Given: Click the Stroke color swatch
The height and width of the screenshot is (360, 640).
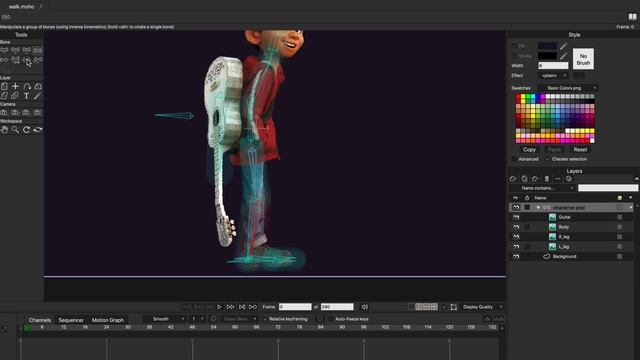Looking at the screenshot, I should tap(547, 56).
